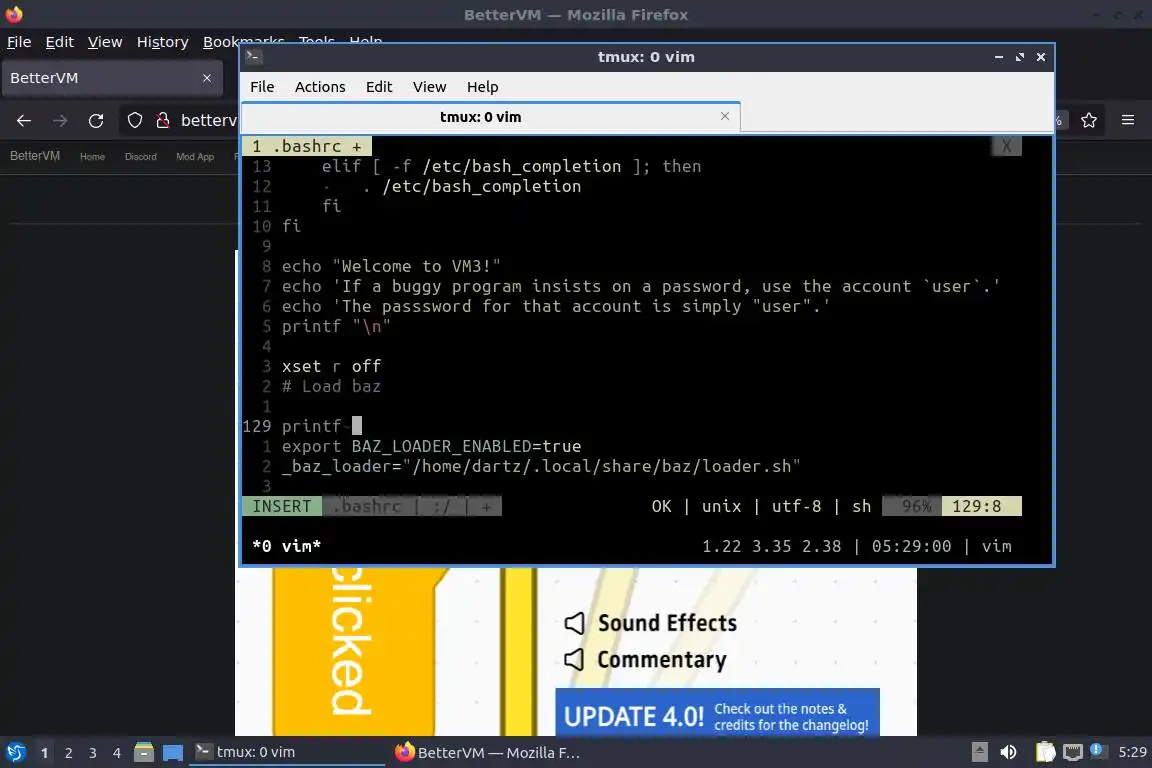Open the clipboard manager tray icon
The width and height of the screenshot is (1152, 768).
point(1045,752)
